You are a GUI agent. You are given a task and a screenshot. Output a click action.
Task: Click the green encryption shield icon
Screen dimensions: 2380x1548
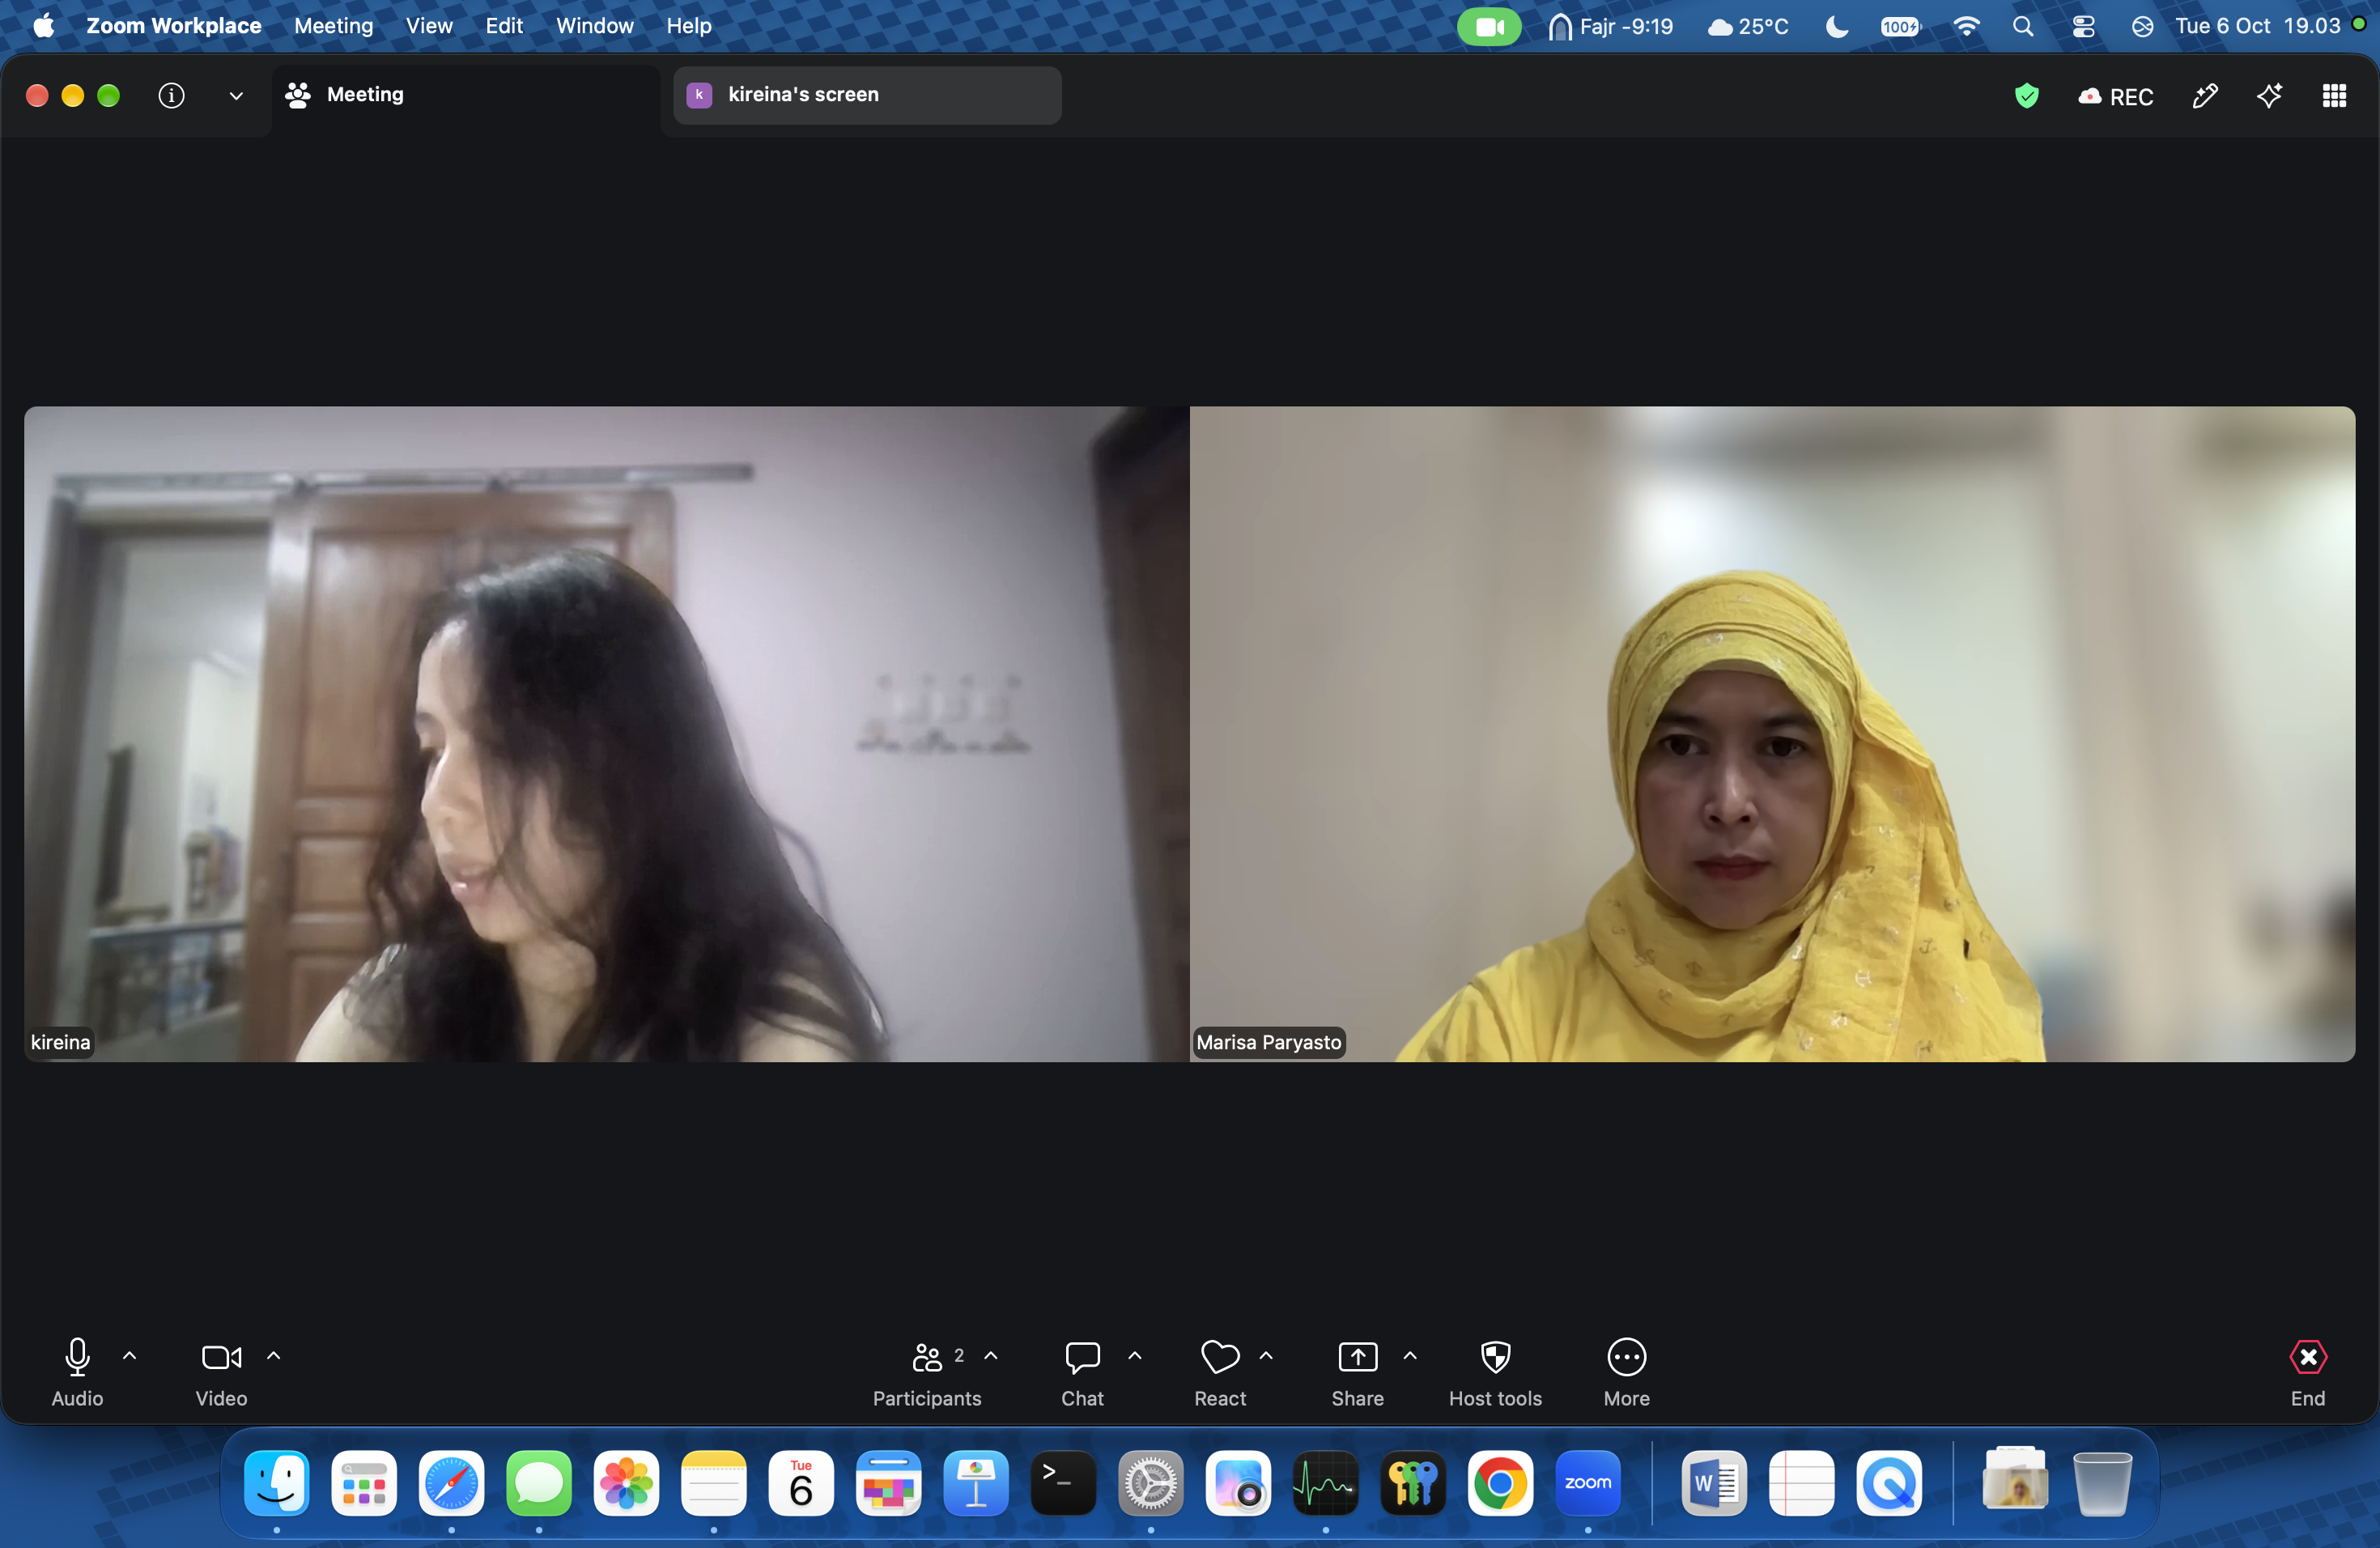click(x=2026, y=96)
